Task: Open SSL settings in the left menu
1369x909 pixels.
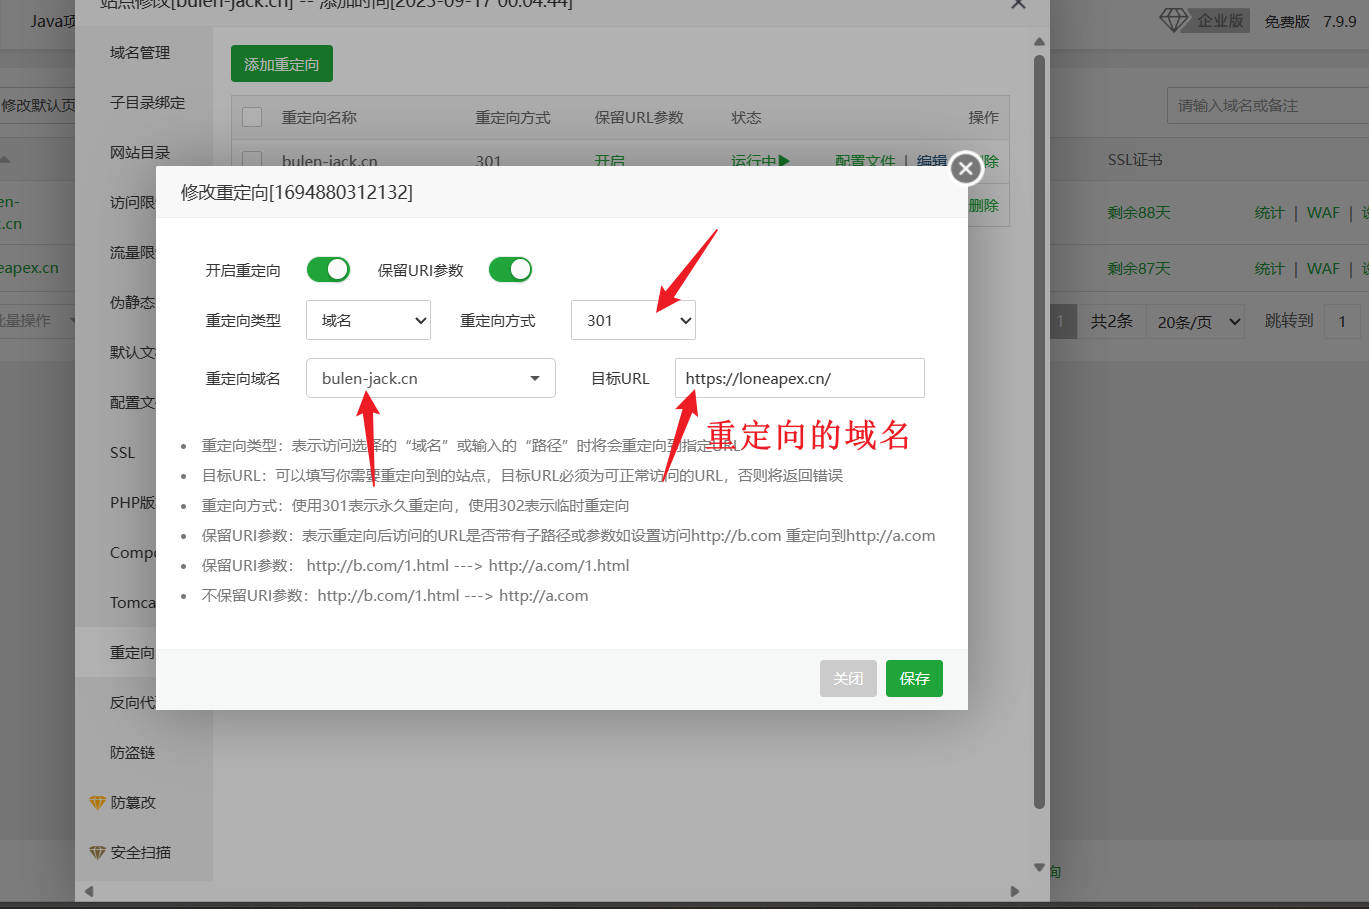Action: [x=122, y=453]
